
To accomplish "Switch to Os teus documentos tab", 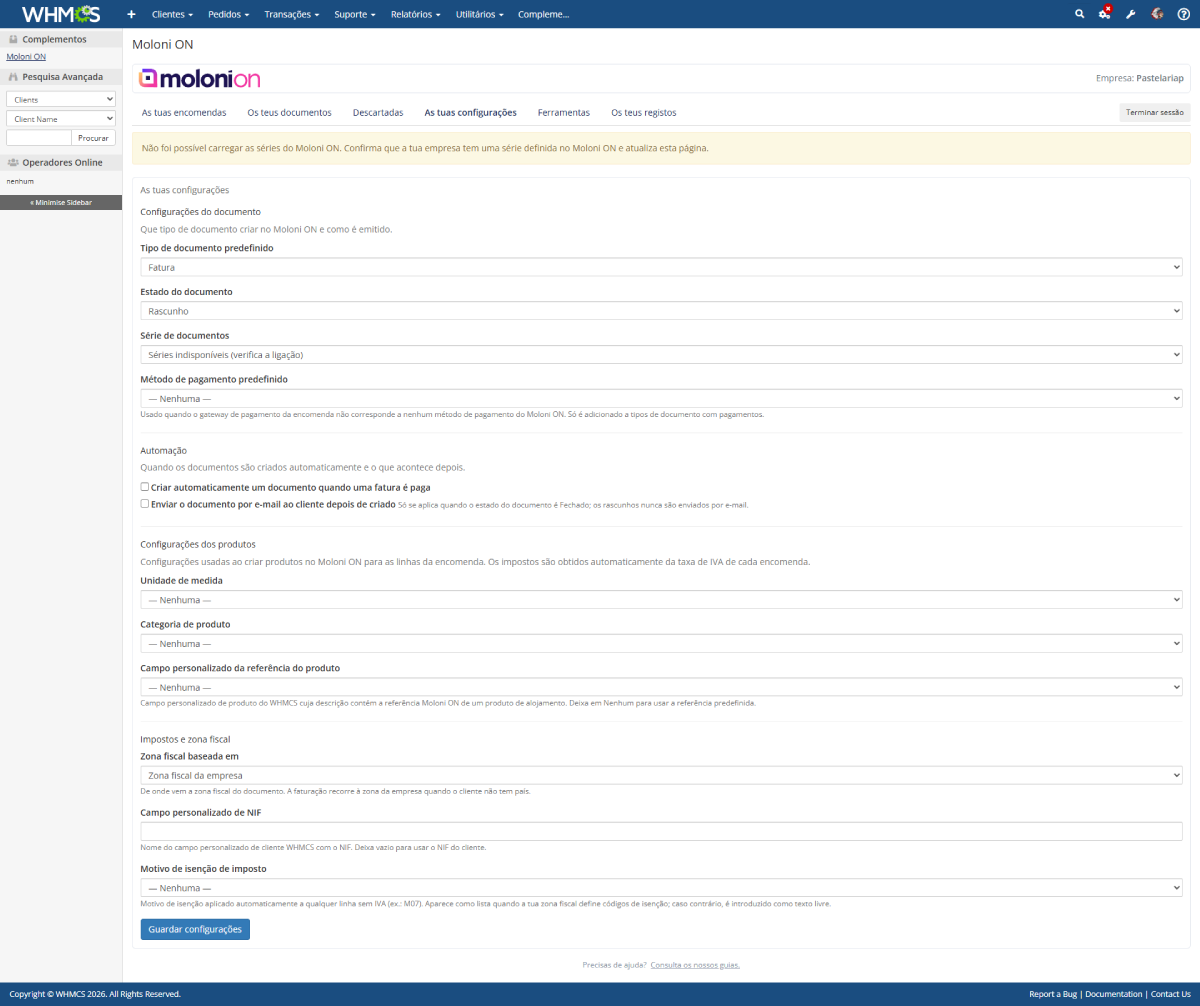I will 289,113.
